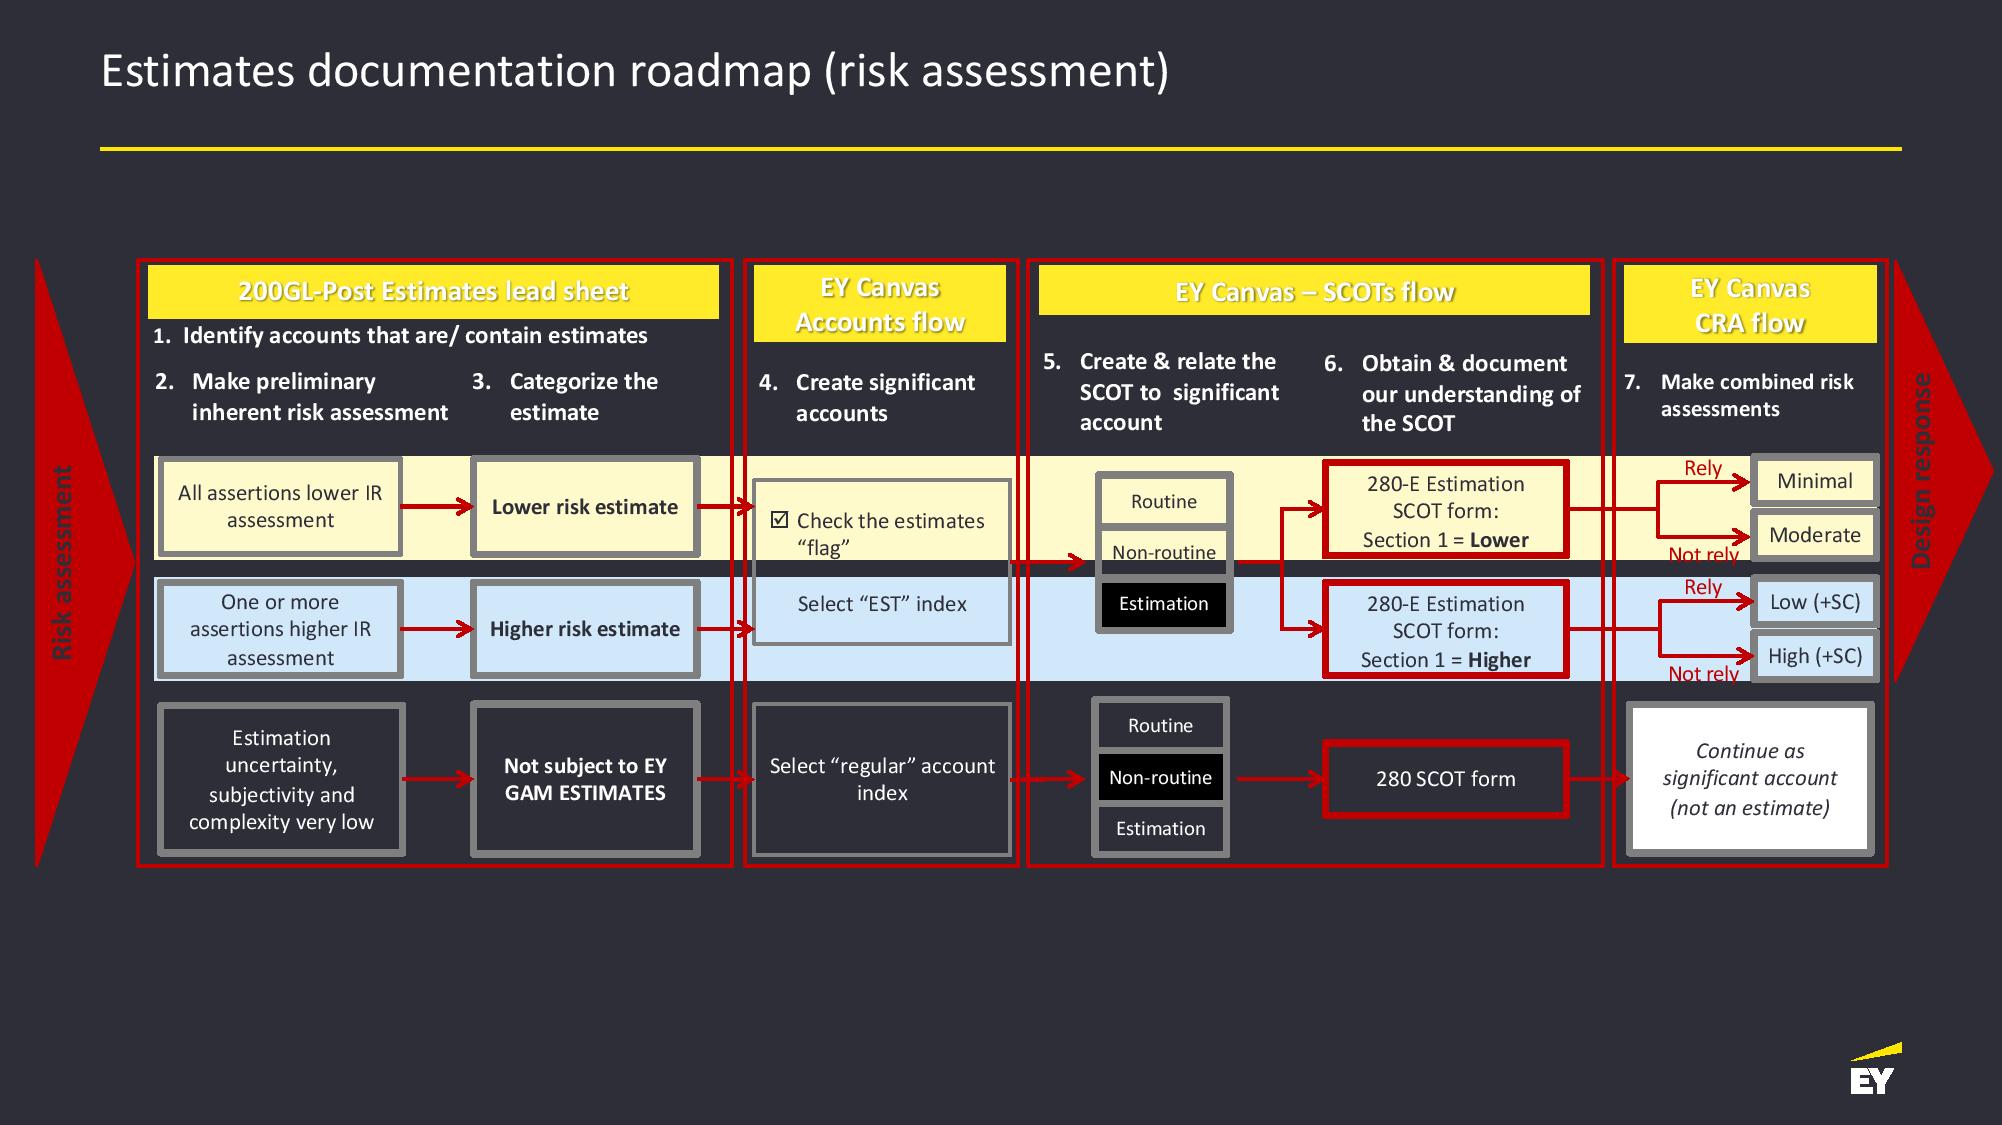This screenshot has height=1125, width=2002.
Task: Click lower unhighlighted 'Estimation' box
Action: click(x=1160, y=828)
